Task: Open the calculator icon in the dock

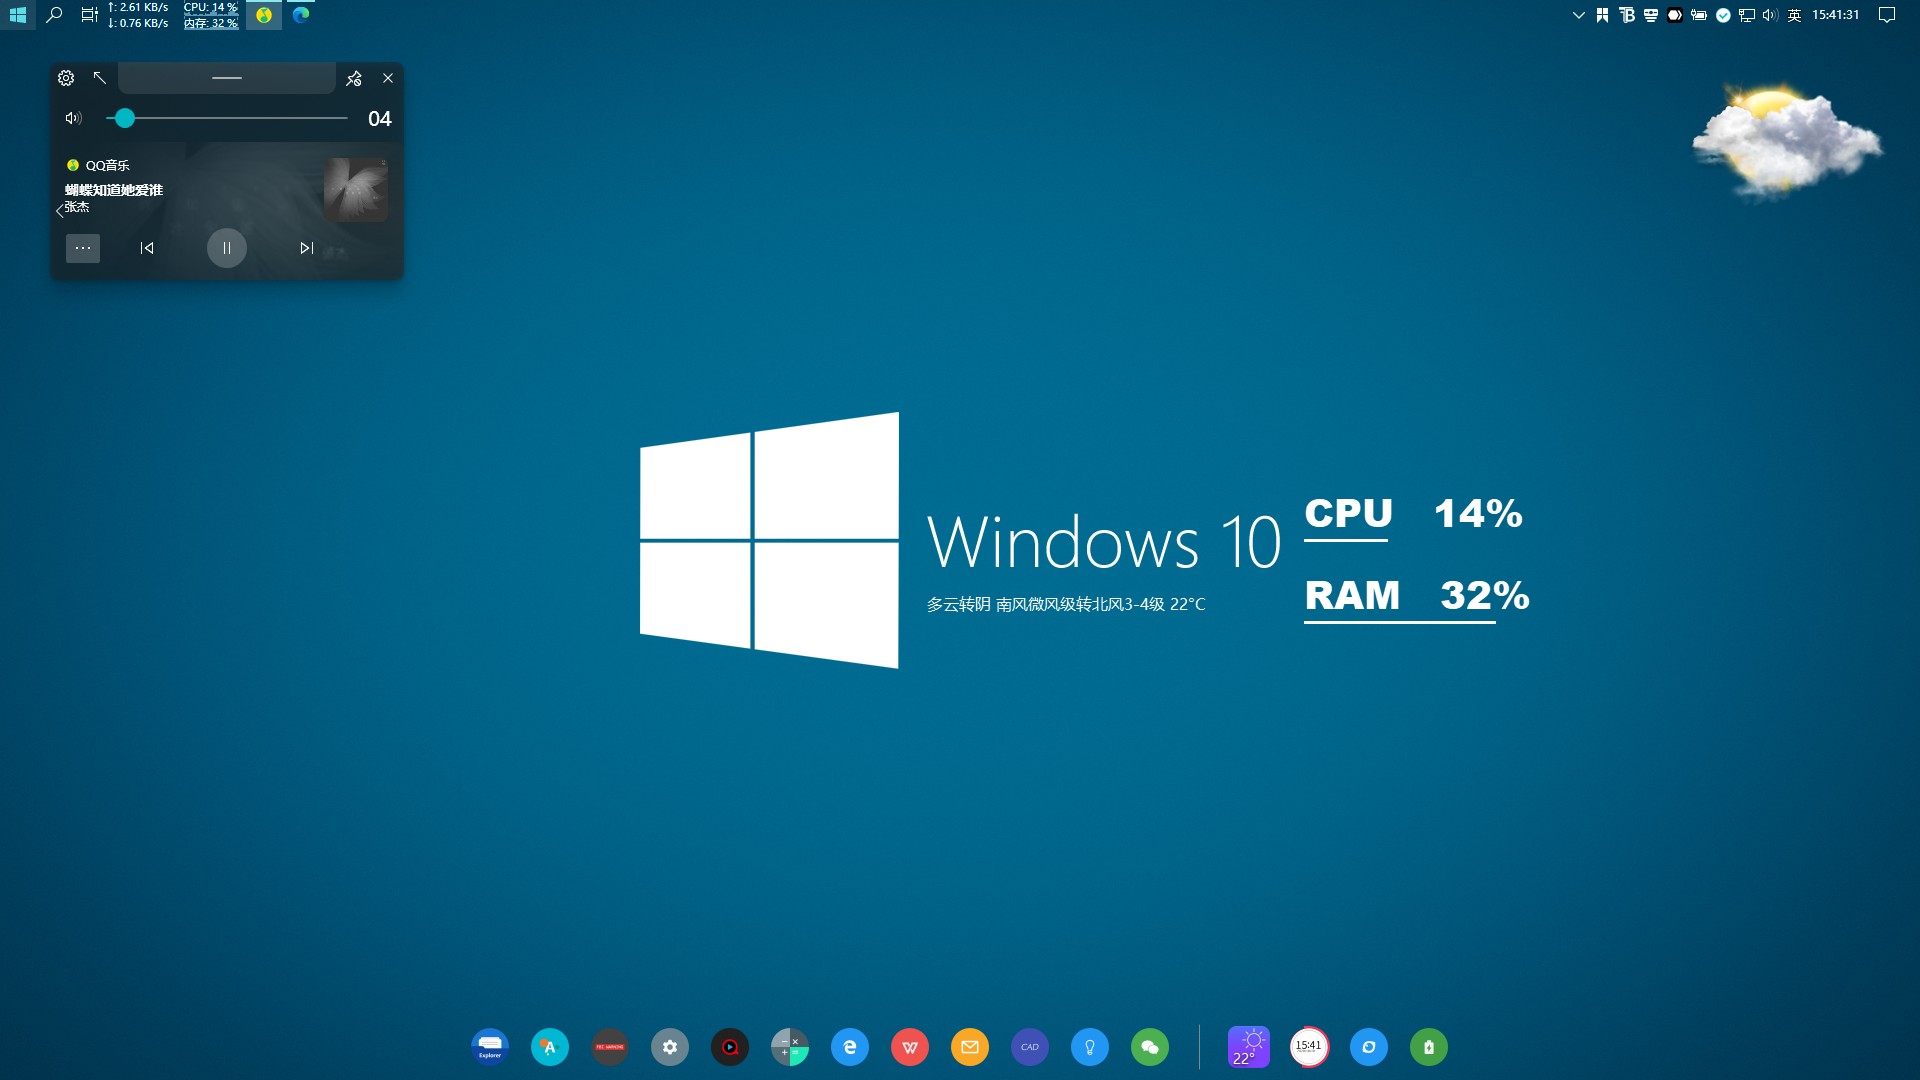Action: 790,1047
